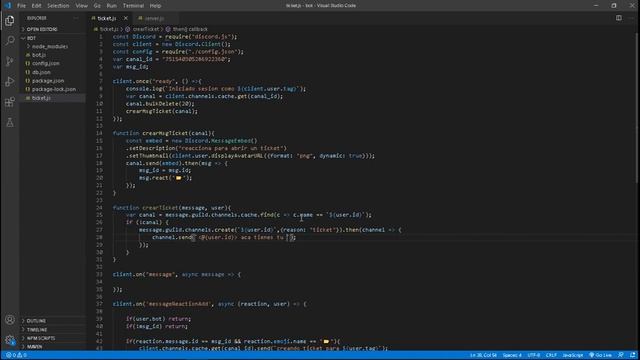Open the Run and Debug view

point(10,81)
